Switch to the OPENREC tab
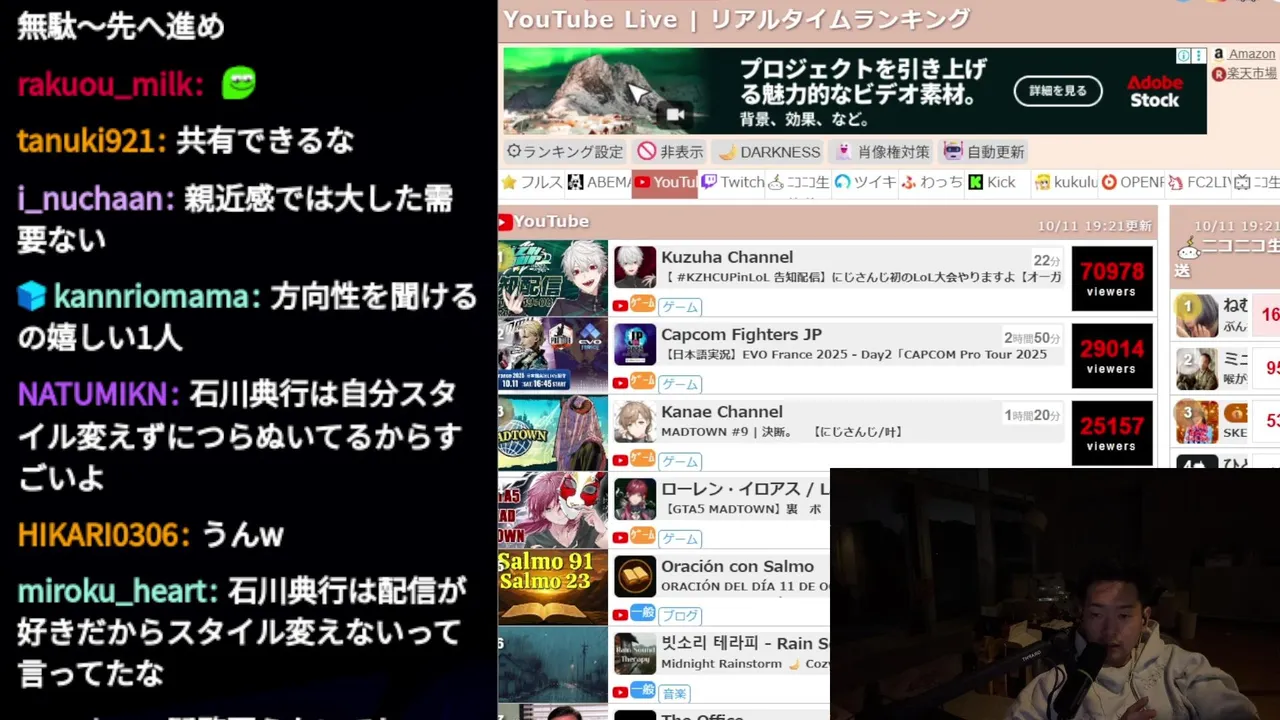This screenshot has height=720, width=1280. [x=1133, y=182]
